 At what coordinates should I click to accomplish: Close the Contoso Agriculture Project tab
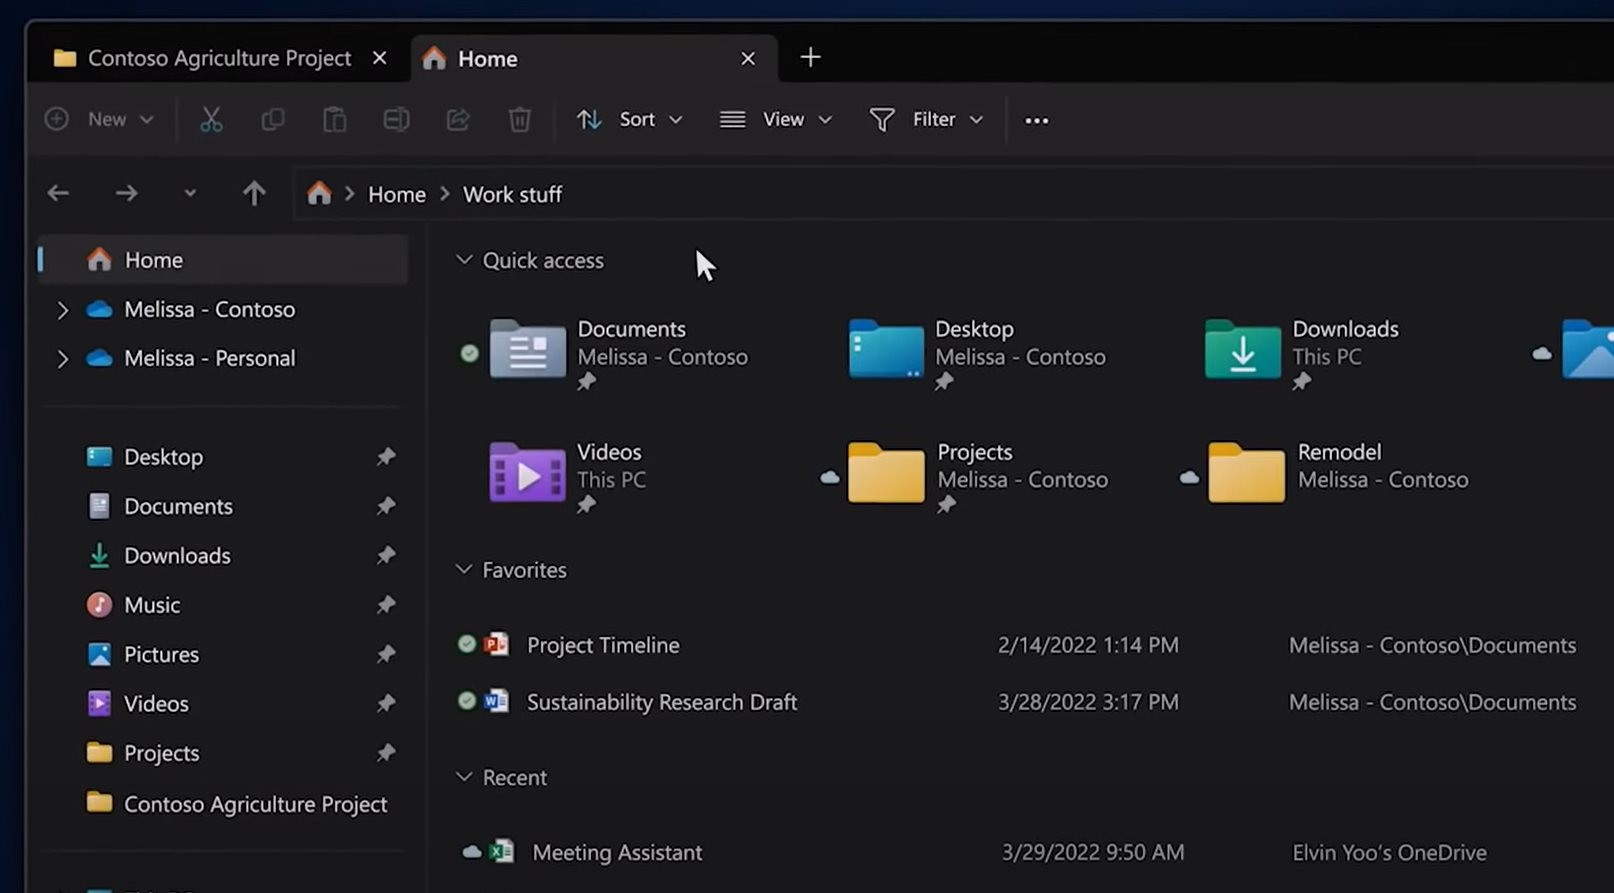380,58
